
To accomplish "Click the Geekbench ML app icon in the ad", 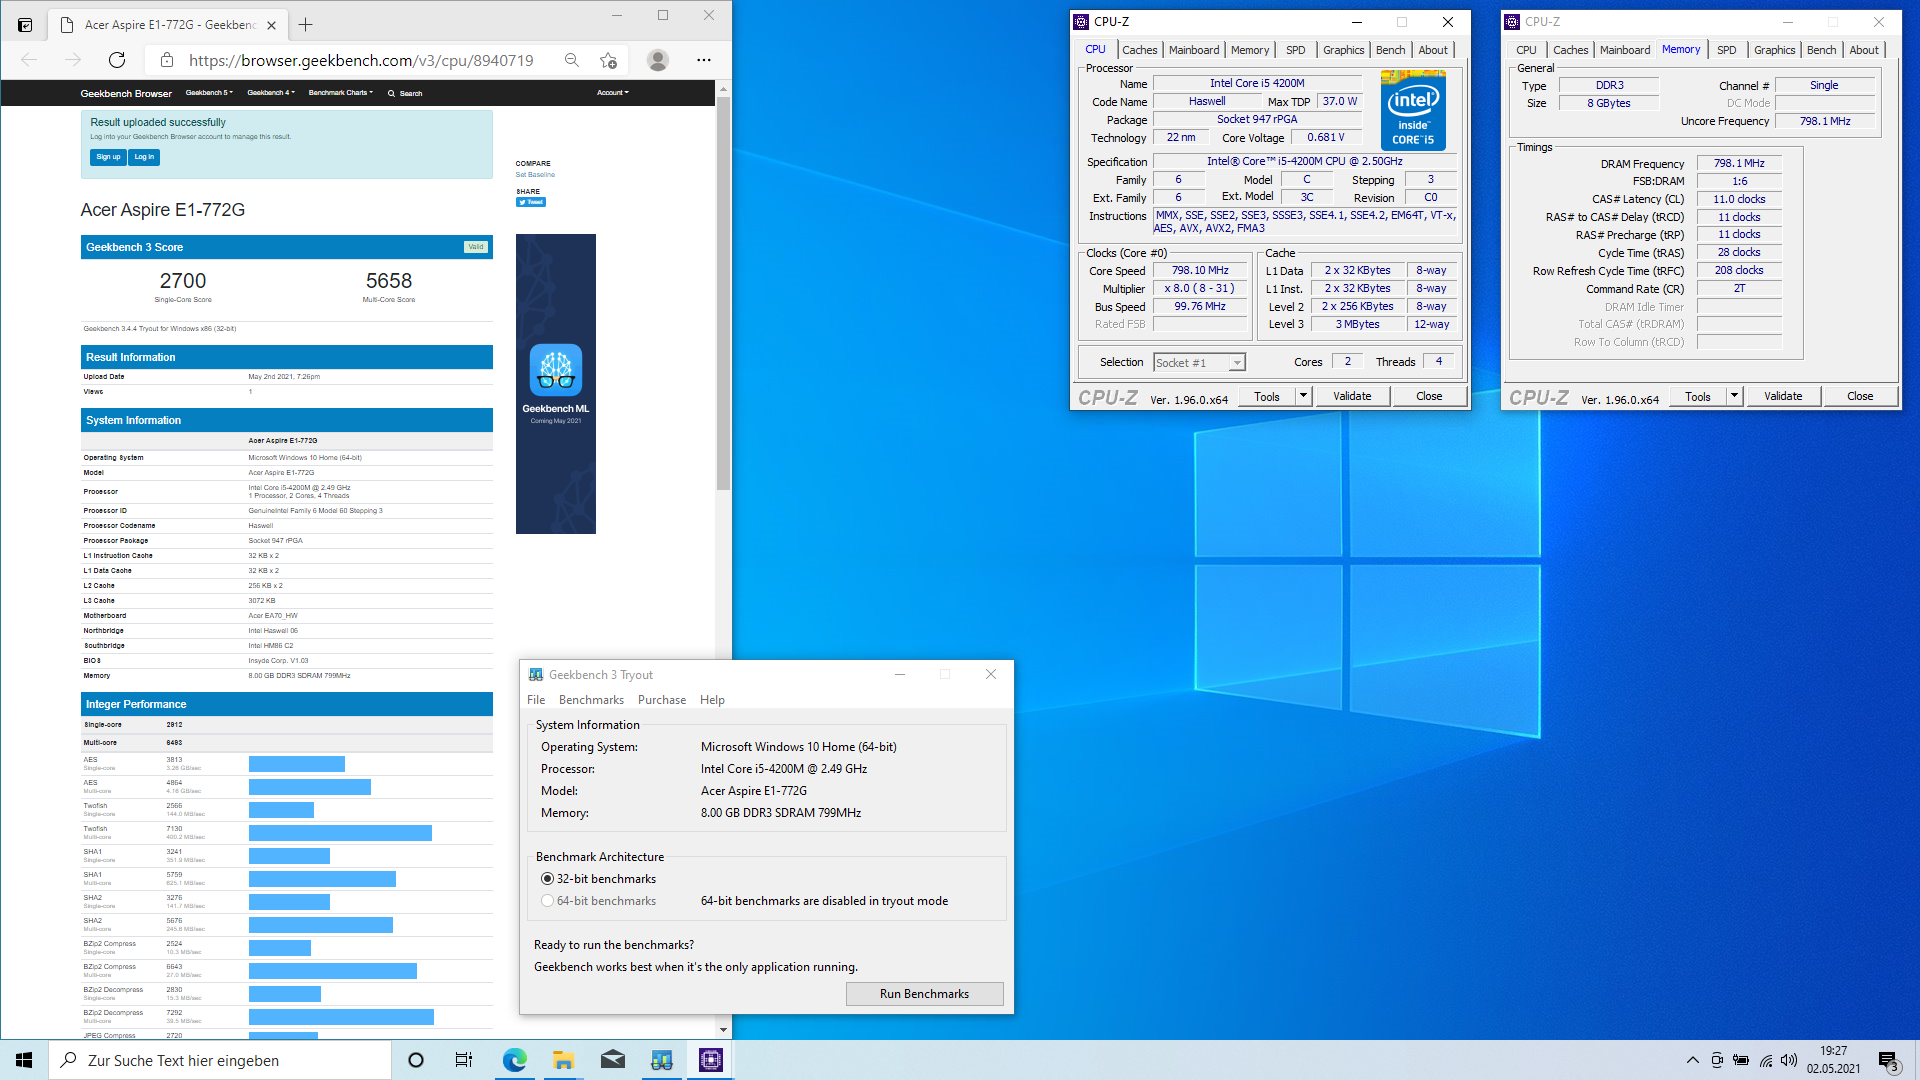I will (x=556, y=370).
